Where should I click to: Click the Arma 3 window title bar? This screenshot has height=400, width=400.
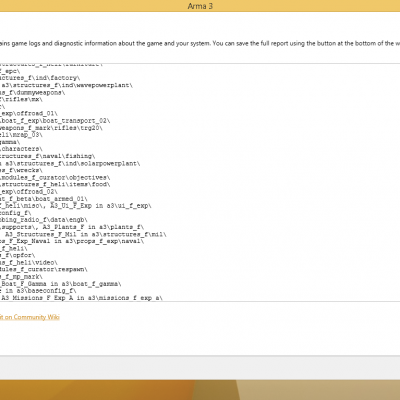click(200, 6)
